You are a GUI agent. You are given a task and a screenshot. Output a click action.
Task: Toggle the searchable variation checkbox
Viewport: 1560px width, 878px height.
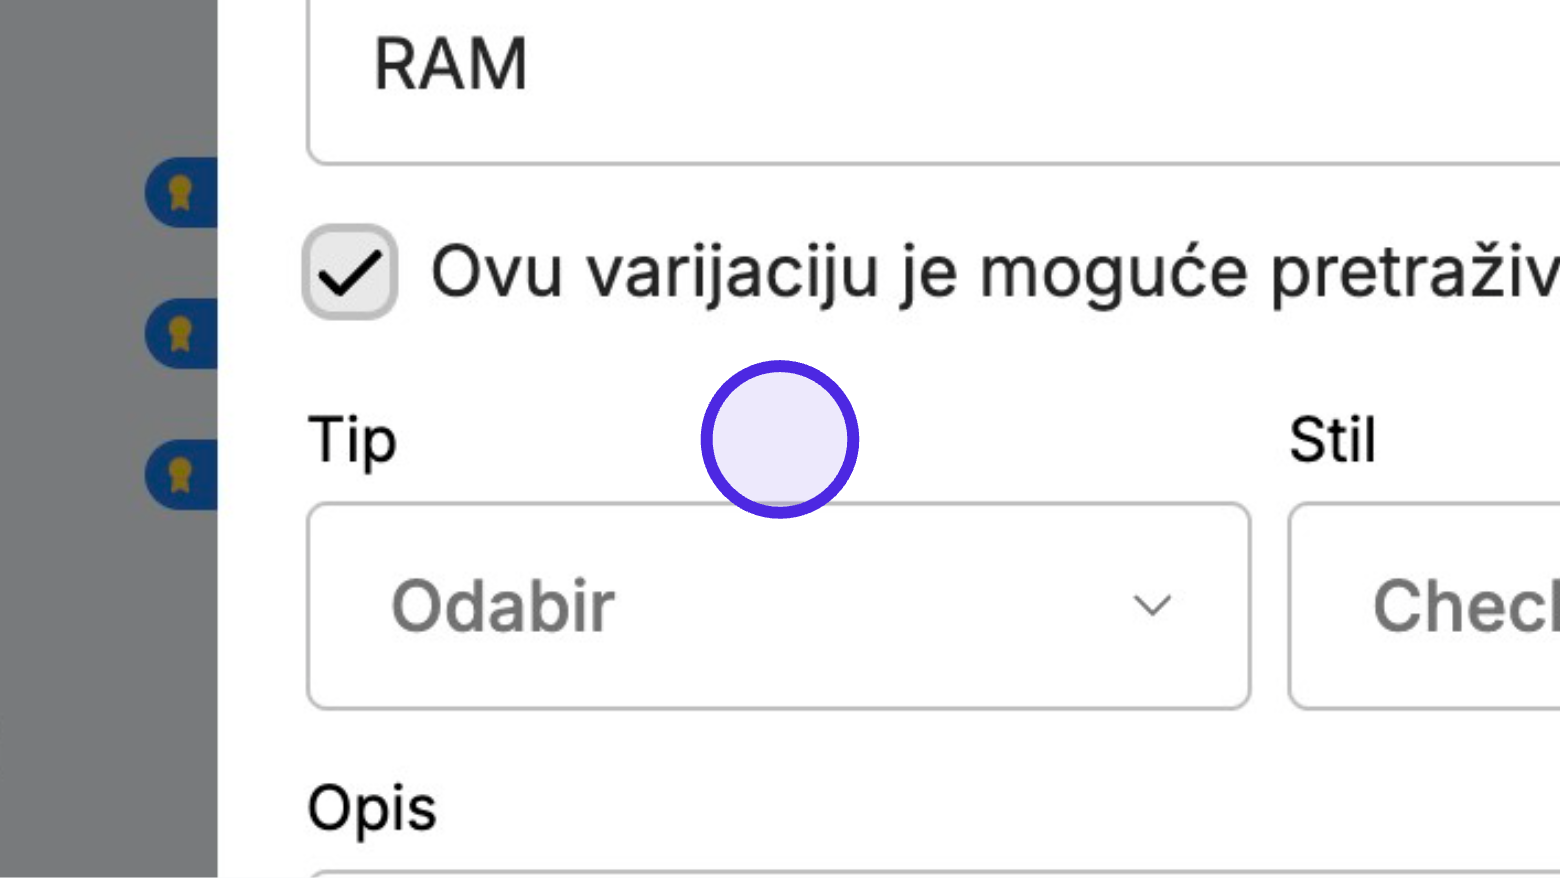[x=350, y=272]
